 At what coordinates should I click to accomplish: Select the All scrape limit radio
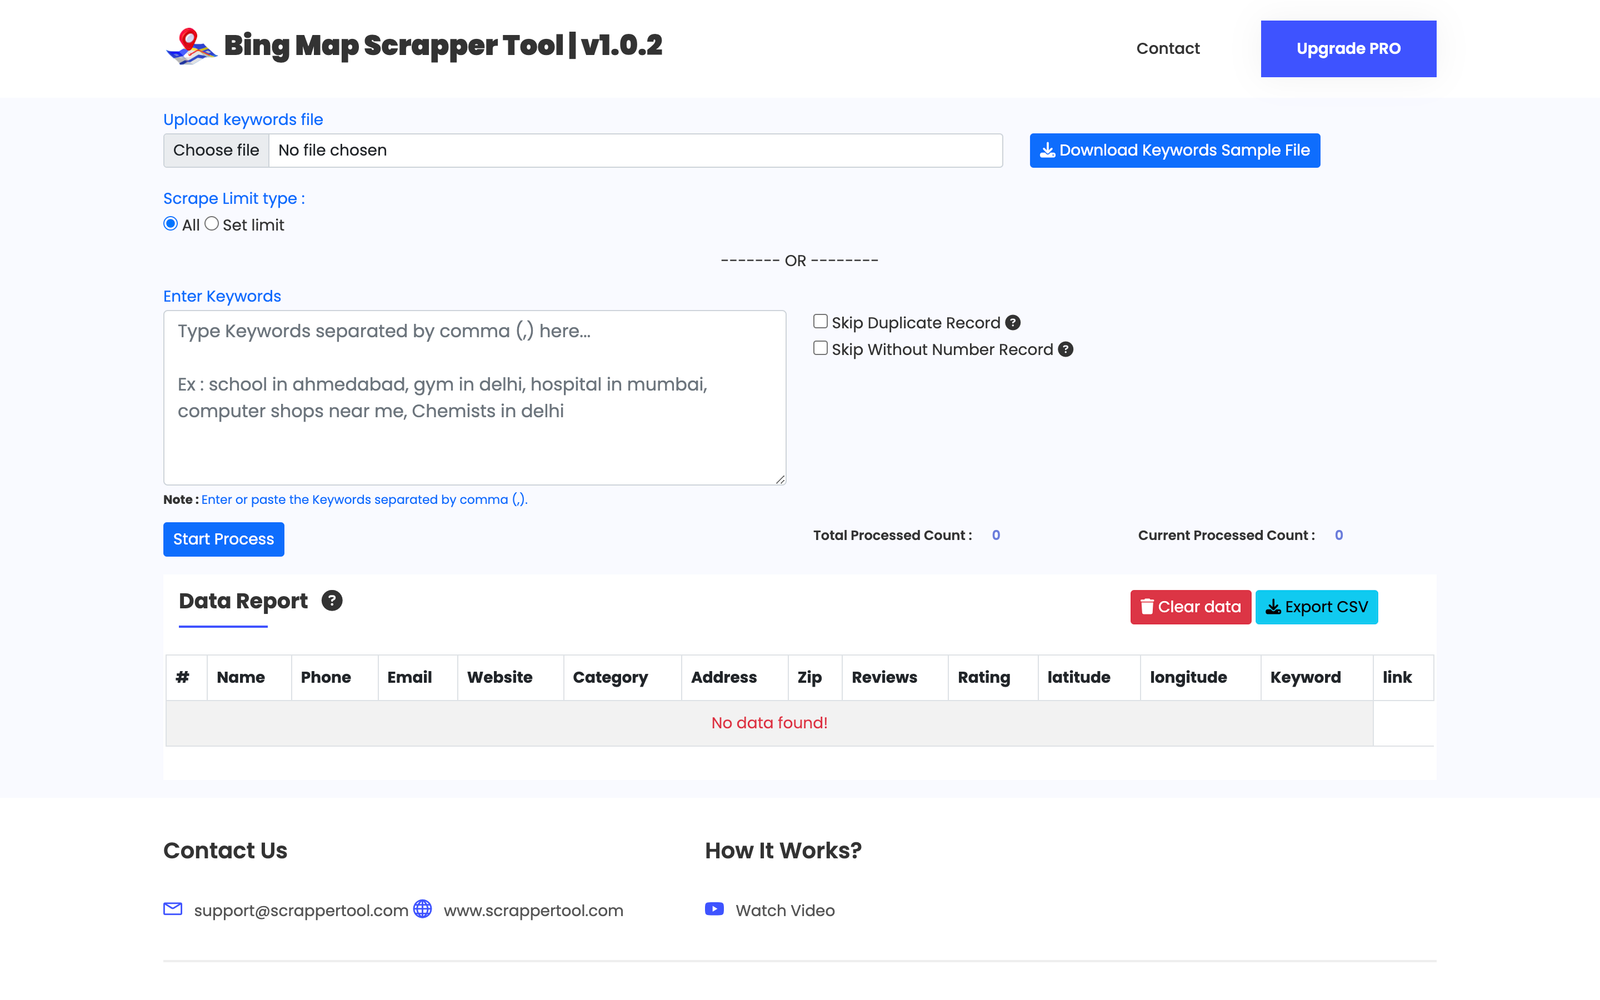pyautogui.click(x=171, y=224)
